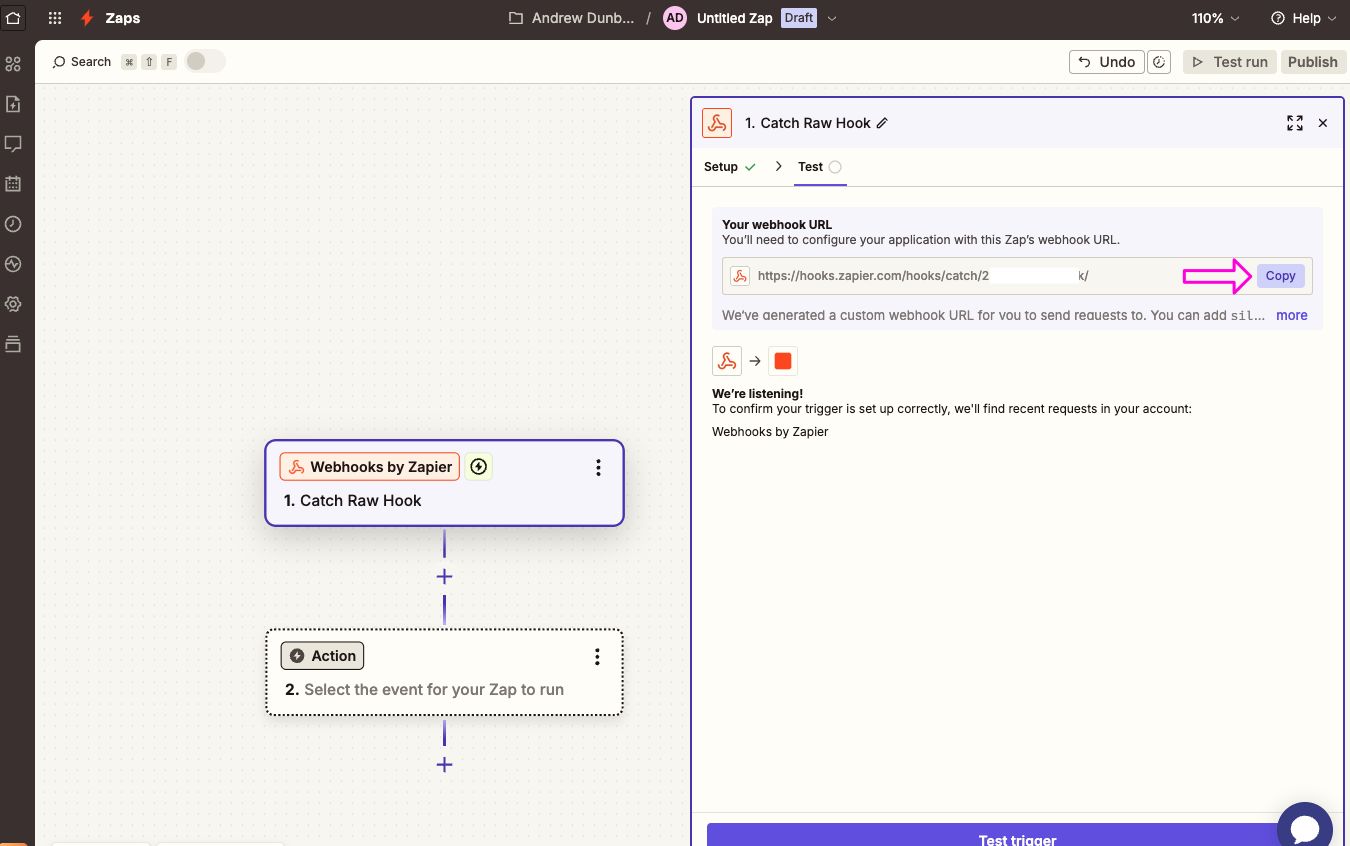Open the three-dot menu on Webhooks step

coord(598,467)
